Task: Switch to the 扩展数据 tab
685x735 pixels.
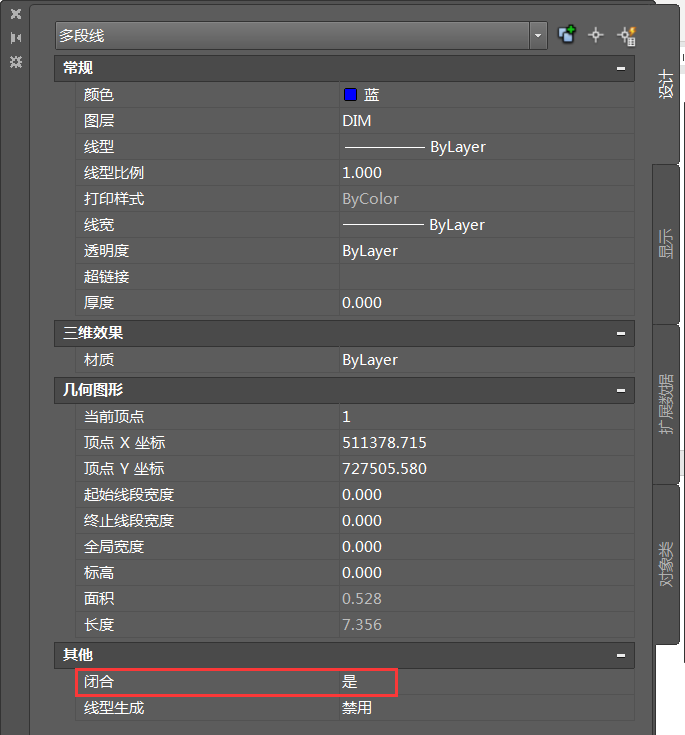Action: [666, 404]
